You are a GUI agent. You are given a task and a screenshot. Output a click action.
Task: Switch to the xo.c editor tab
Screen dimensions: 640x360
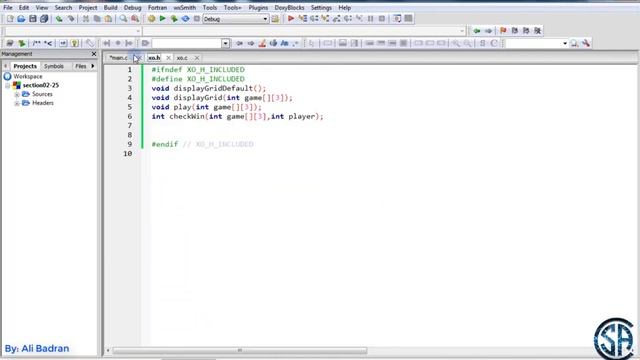pyautogui.click(x=182, y=58)
